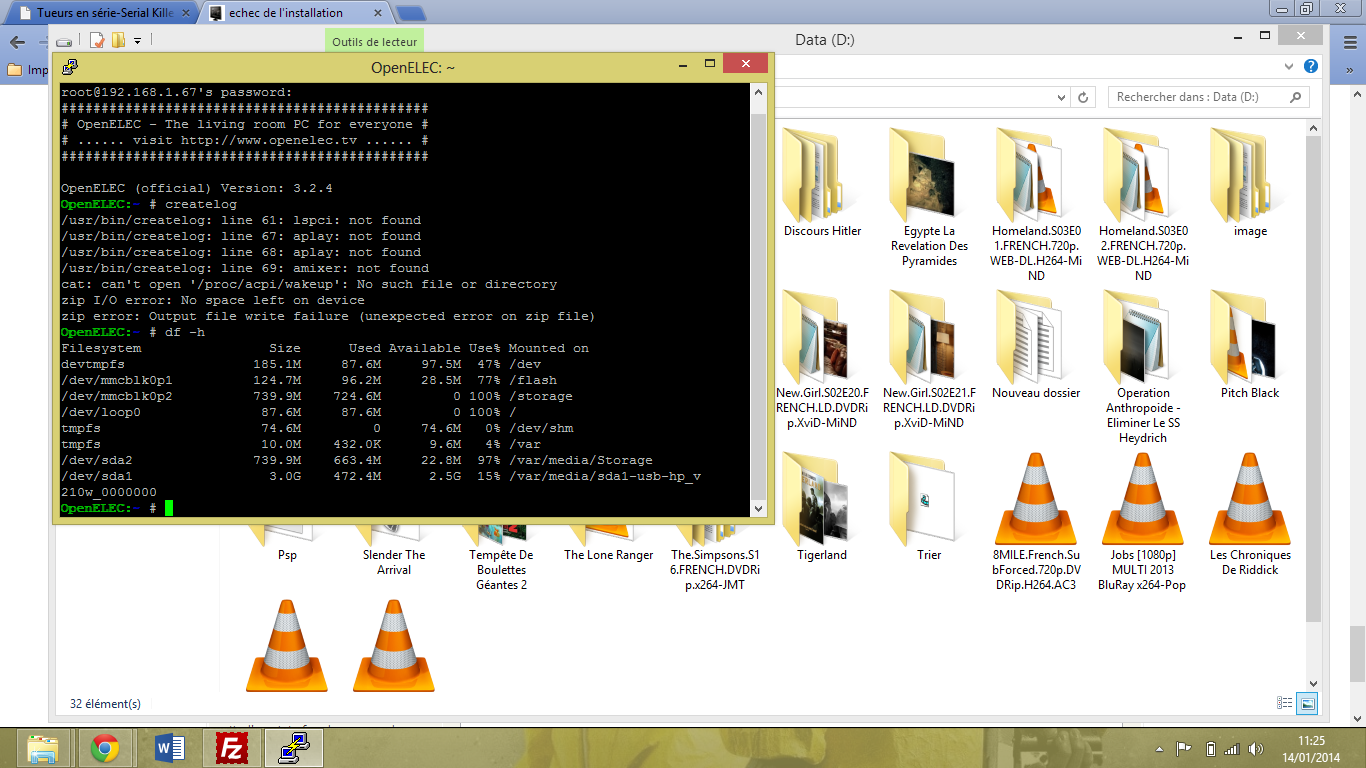Image resolution: width=1366 pixels, height=768 pixels.
Task: Expand the quick access toolbar customize arrow
Action: point(137,41)
